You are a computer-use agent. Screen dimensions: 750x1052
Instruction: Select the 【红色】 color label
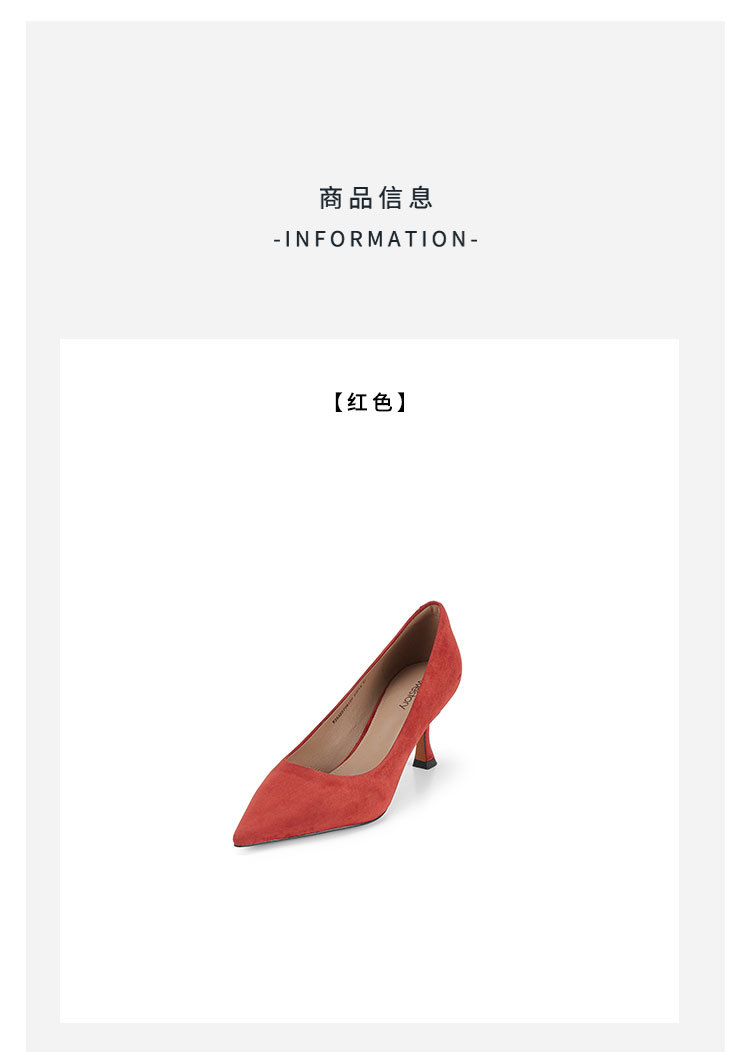(370, 402)
